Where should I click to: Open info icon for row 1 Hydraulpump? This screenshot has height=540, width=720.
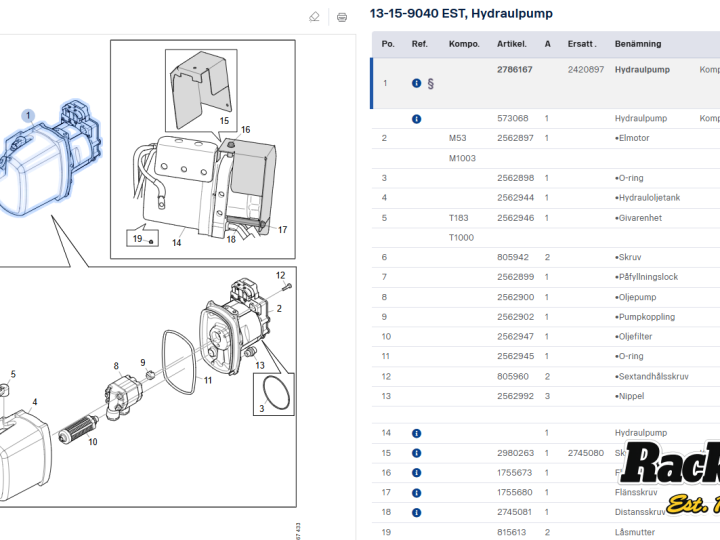[x=416, y=83]
